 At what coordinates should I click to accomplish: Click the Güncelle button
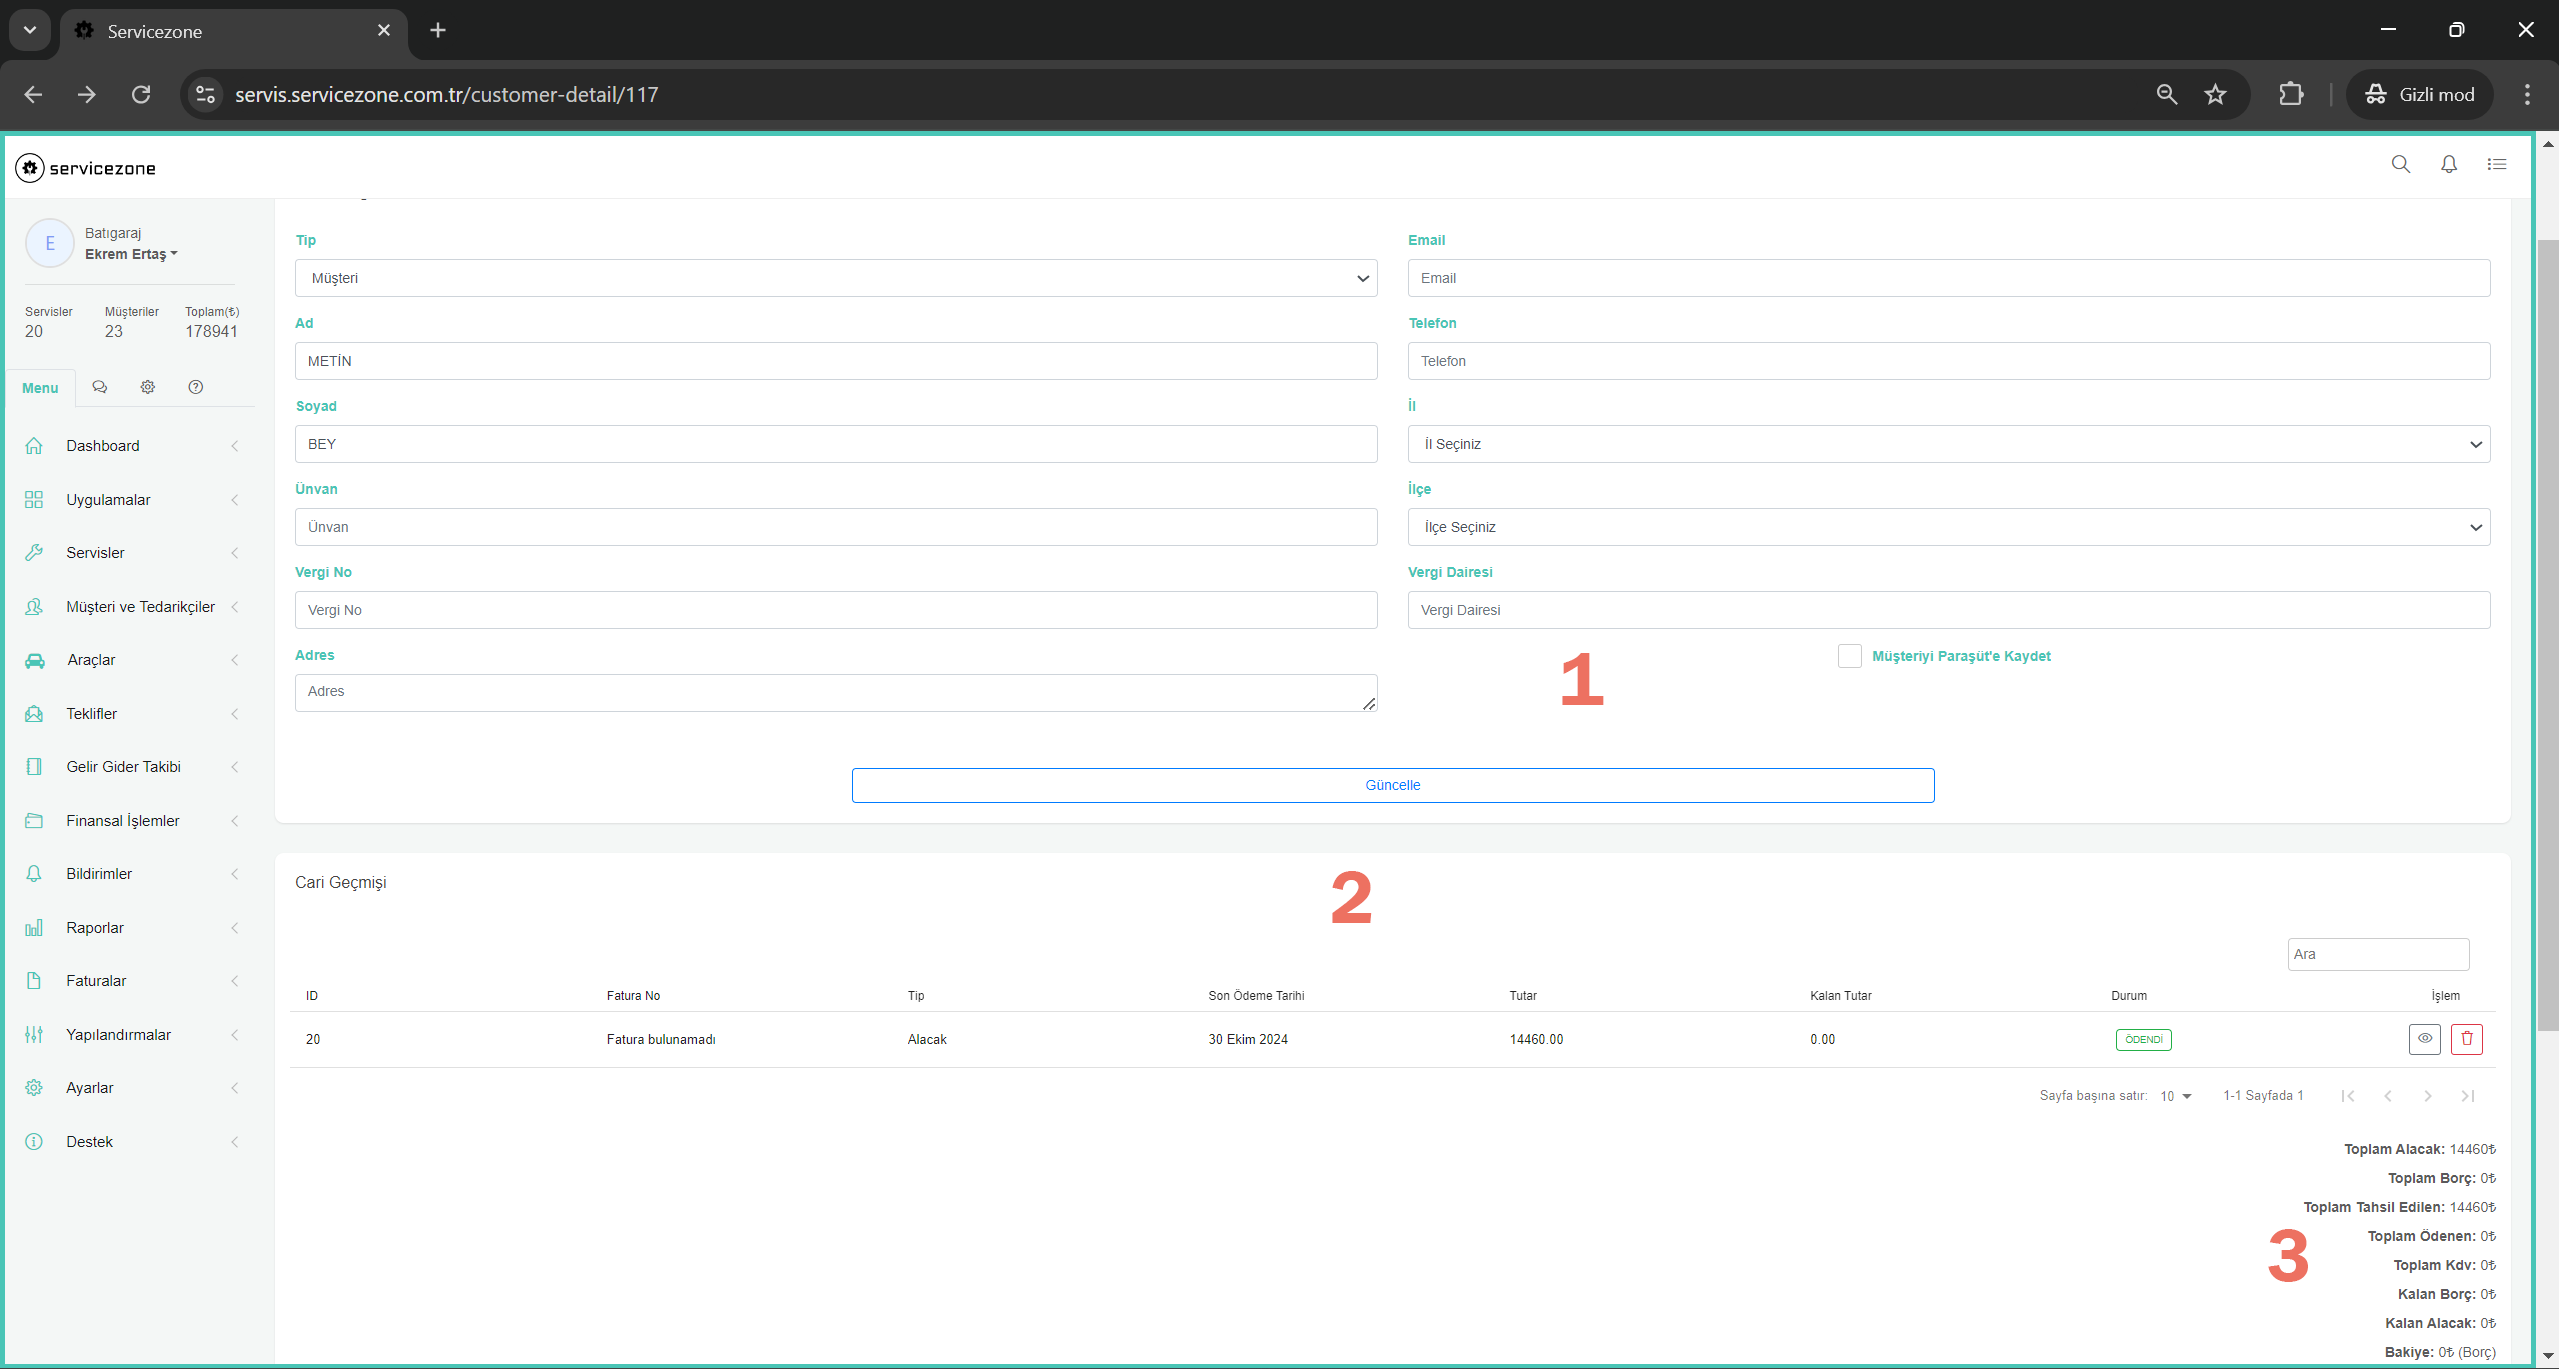tap(1392, 785)
